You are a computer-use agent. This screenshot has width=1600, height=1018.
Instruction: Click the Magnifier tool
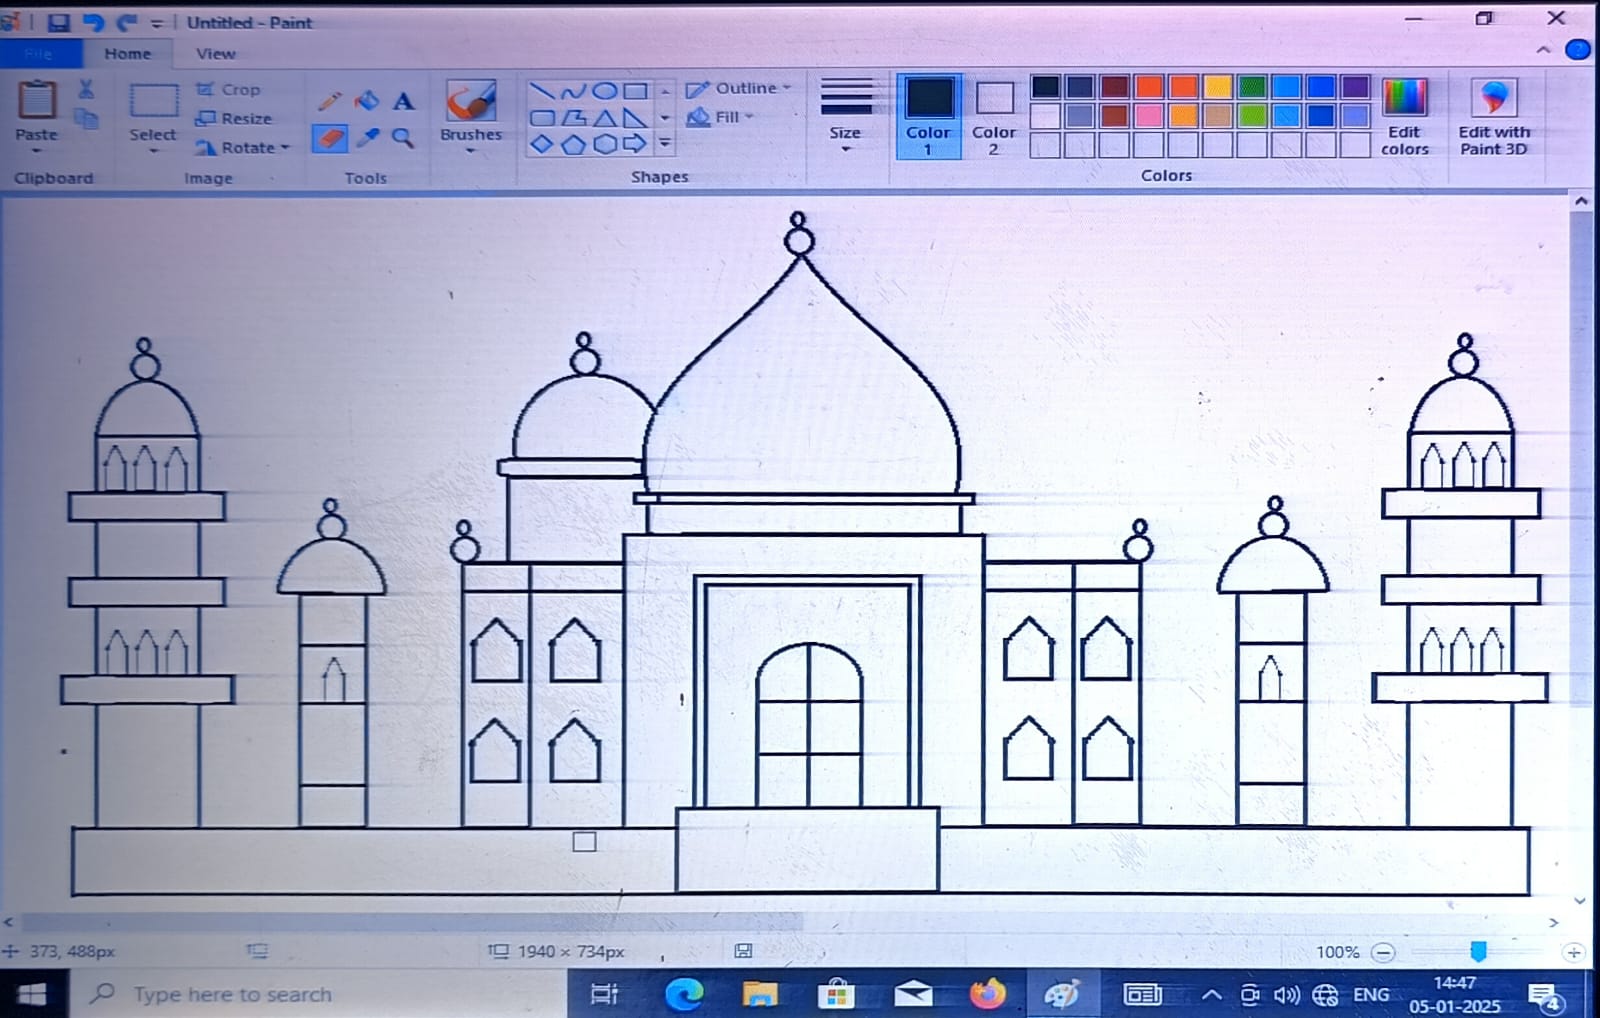(x=403, y=138)
